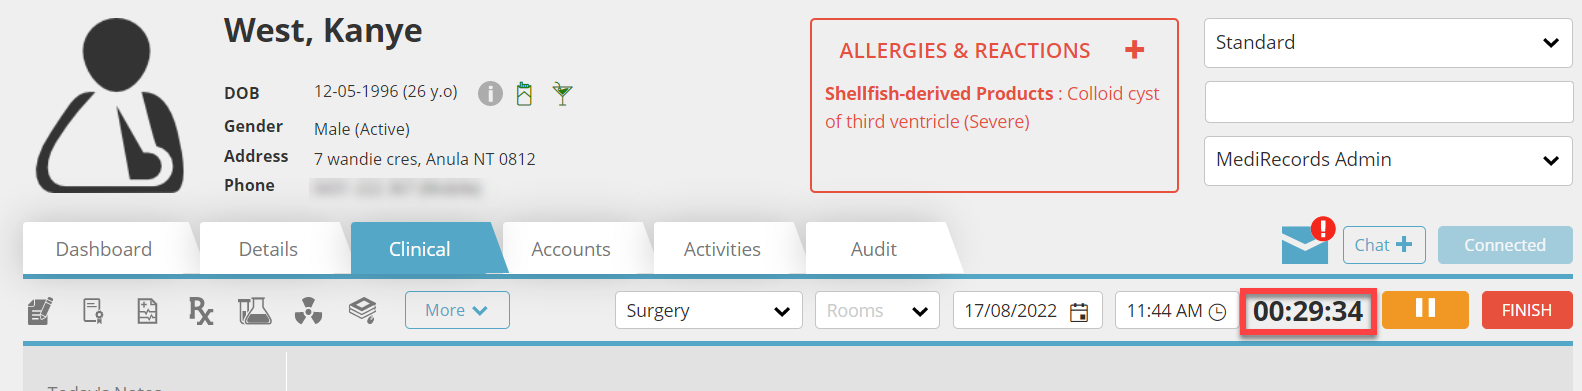Click the Chat plus button
The height and width of the screenshot is (391, 1582).
point(1384,245)
